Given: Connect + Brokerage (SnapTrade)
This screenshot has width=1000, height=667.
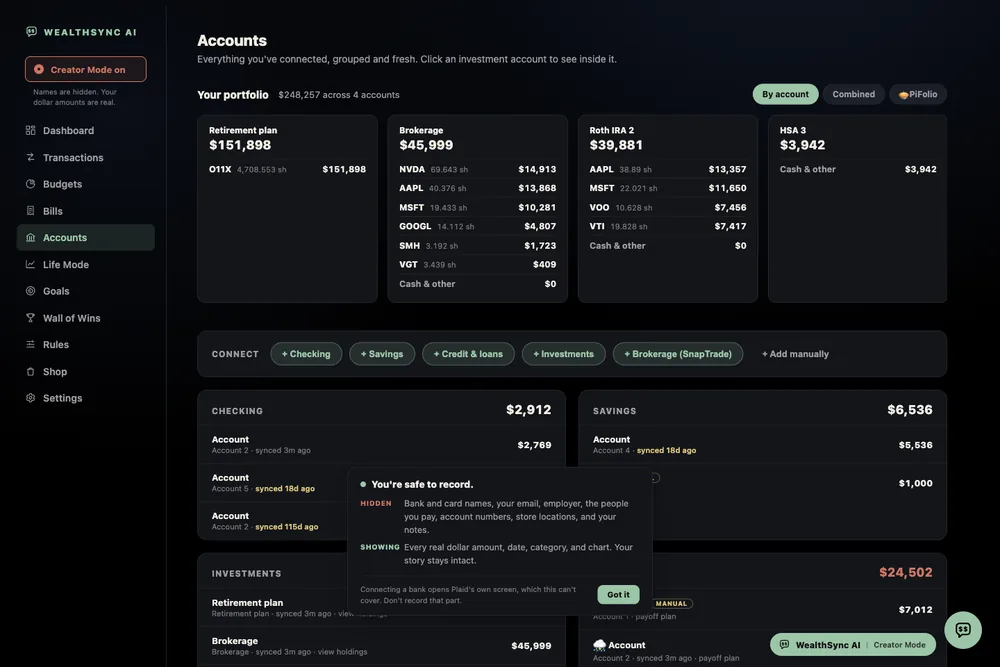Looking at the screenshot, I should [678, 354].
